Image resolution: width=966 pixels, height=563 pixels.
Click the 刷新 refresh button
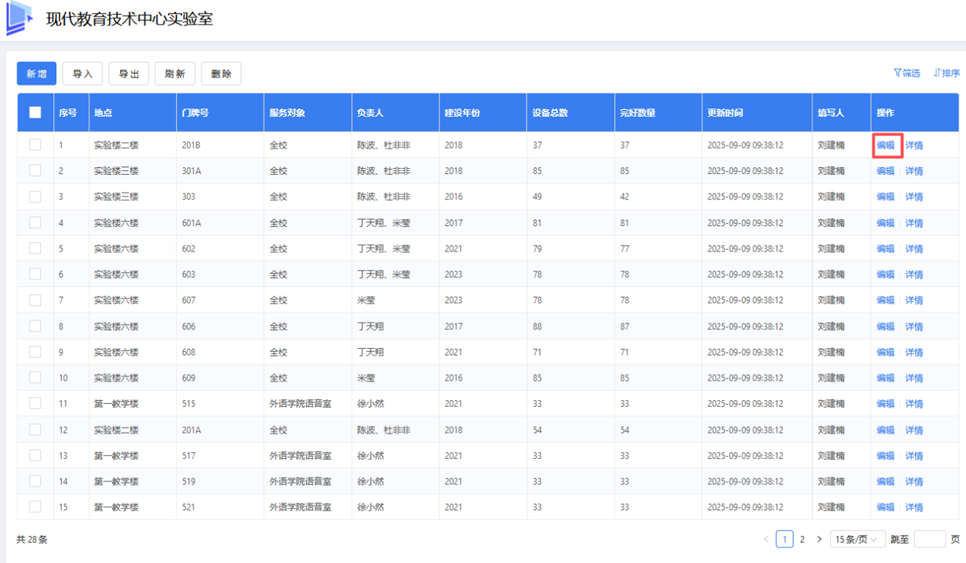click(174, 74)
